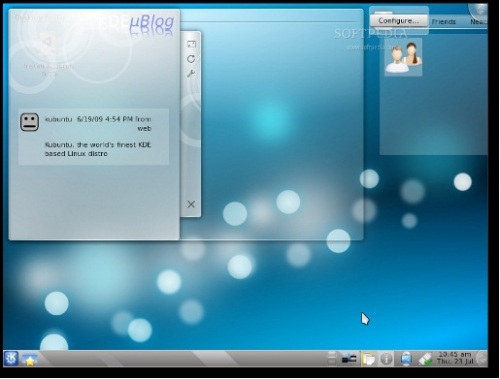Click the kubuntu user avatar face icon
Viewport: 500px width, 379px height.
click(30, 122)
